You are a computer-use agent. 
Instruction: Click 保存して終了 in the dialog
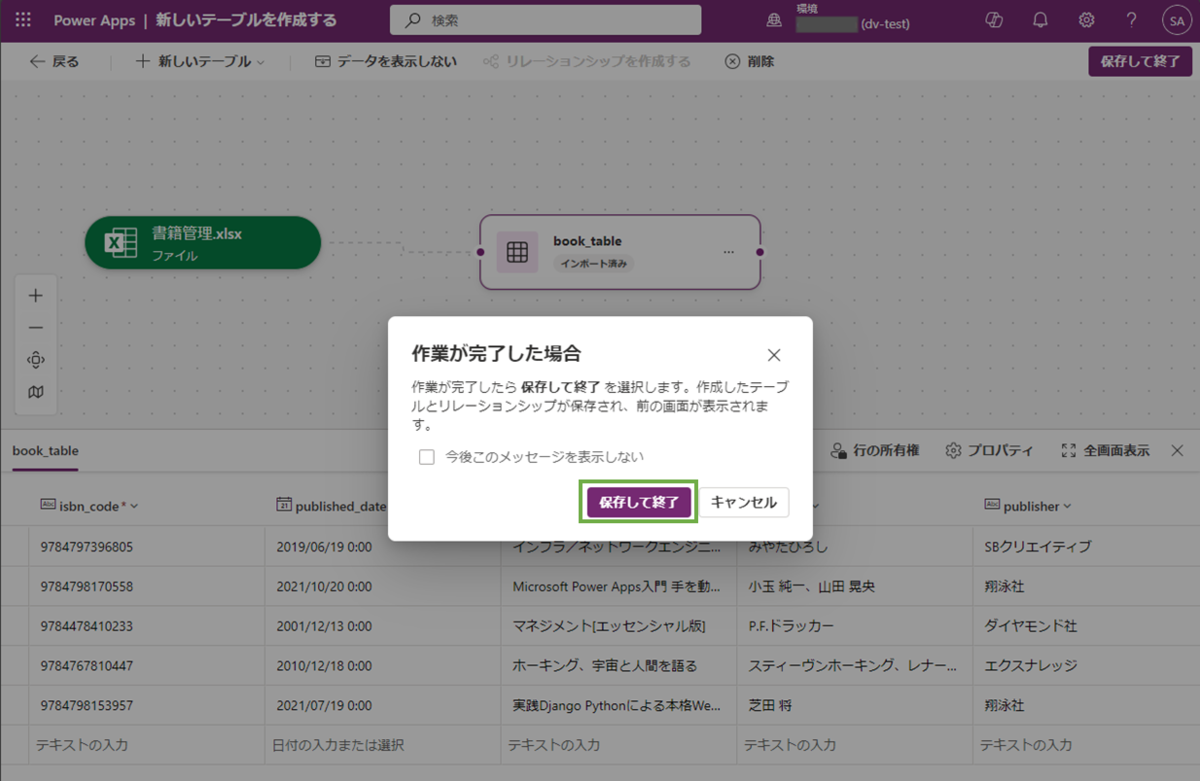click(x=638, y=502)
